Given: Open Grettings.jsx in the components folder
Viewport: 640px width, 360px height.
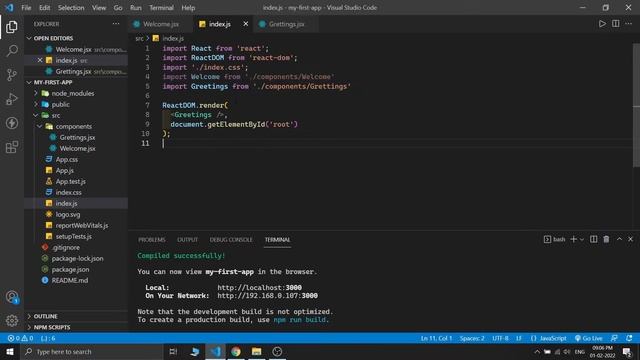Looking at the screenshot, I should pyautogui.click(x=77, y=138).
